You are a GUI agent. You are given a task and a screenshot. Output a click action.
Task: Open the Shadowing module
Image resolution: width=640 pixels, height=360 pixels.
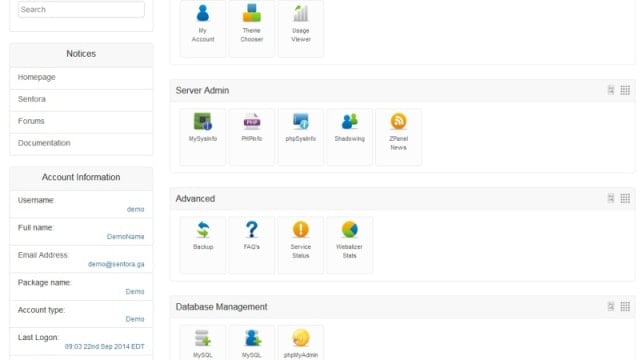pos(349,137)
